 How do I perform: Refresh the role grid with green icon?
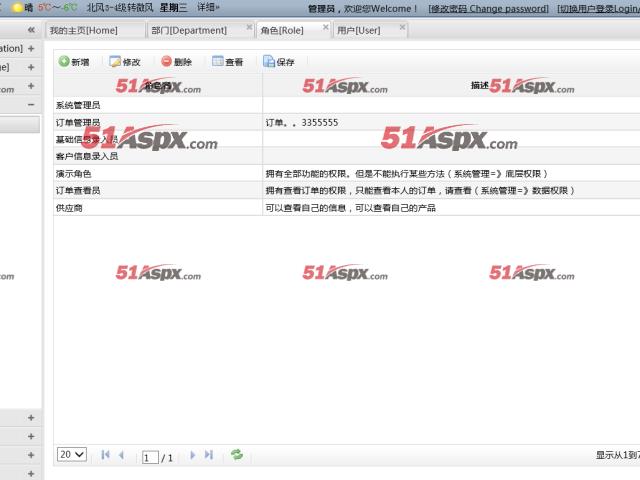pyautogui.click(x=237, y=455)
